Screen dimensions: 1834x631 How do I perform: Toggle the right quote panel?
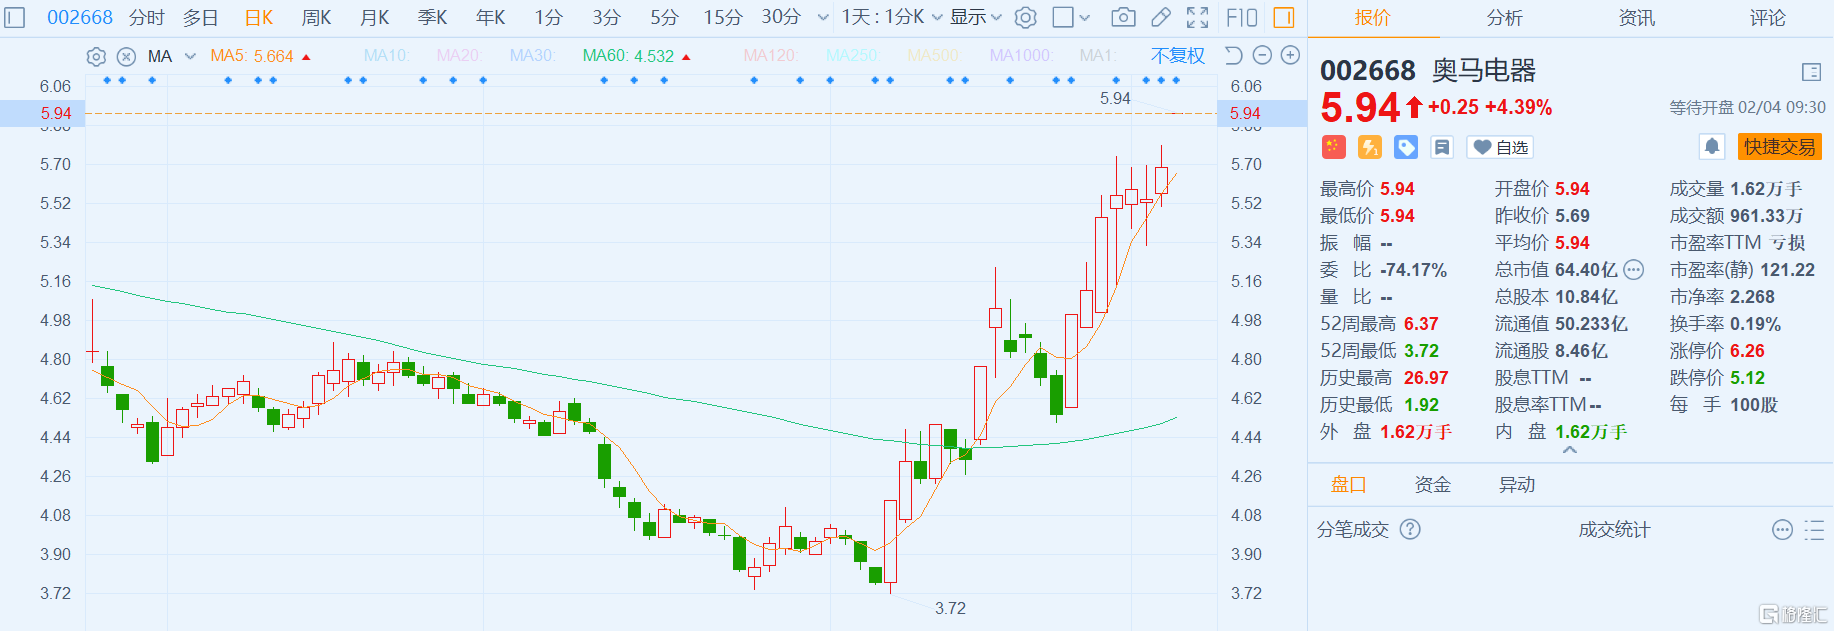click(1284, 17)
